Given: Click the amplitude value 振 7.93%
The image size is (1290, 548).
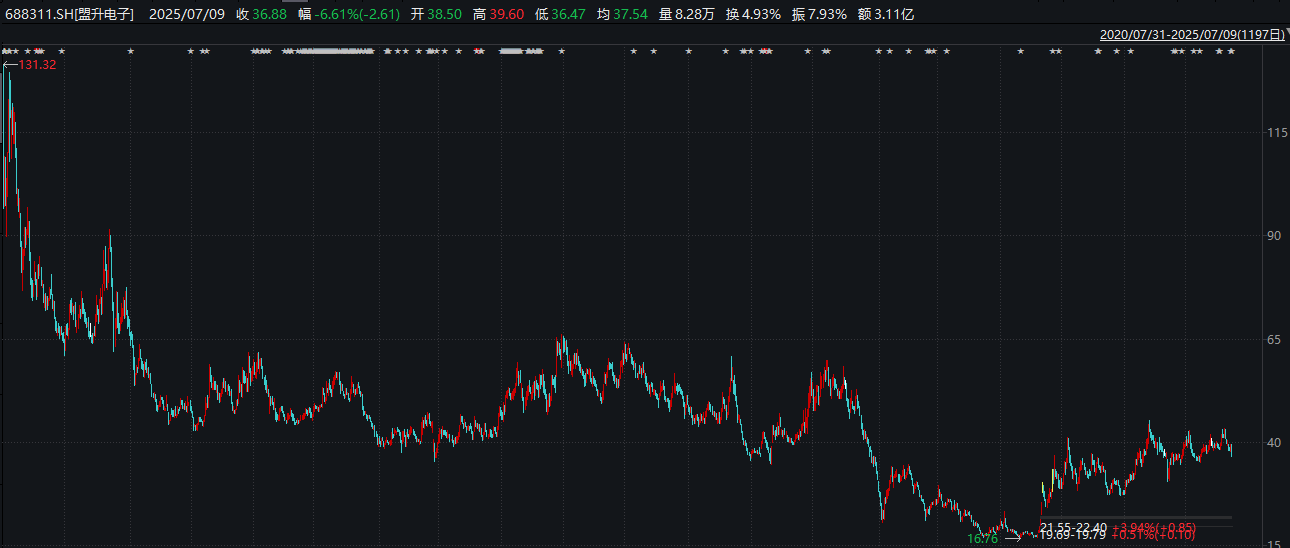Looking at the screenshot, I should 818,14.
